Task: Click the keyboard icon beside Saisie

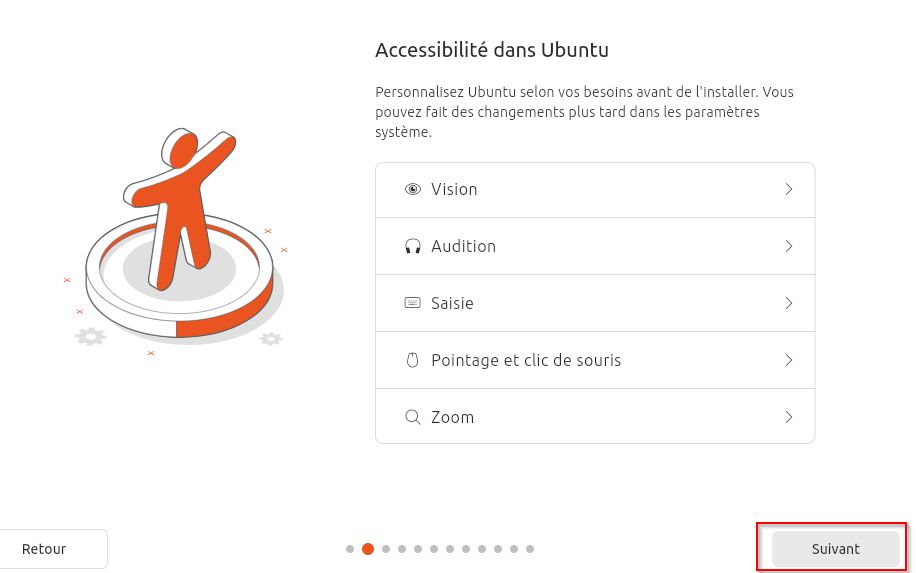Action: click(x=412, y=303)
